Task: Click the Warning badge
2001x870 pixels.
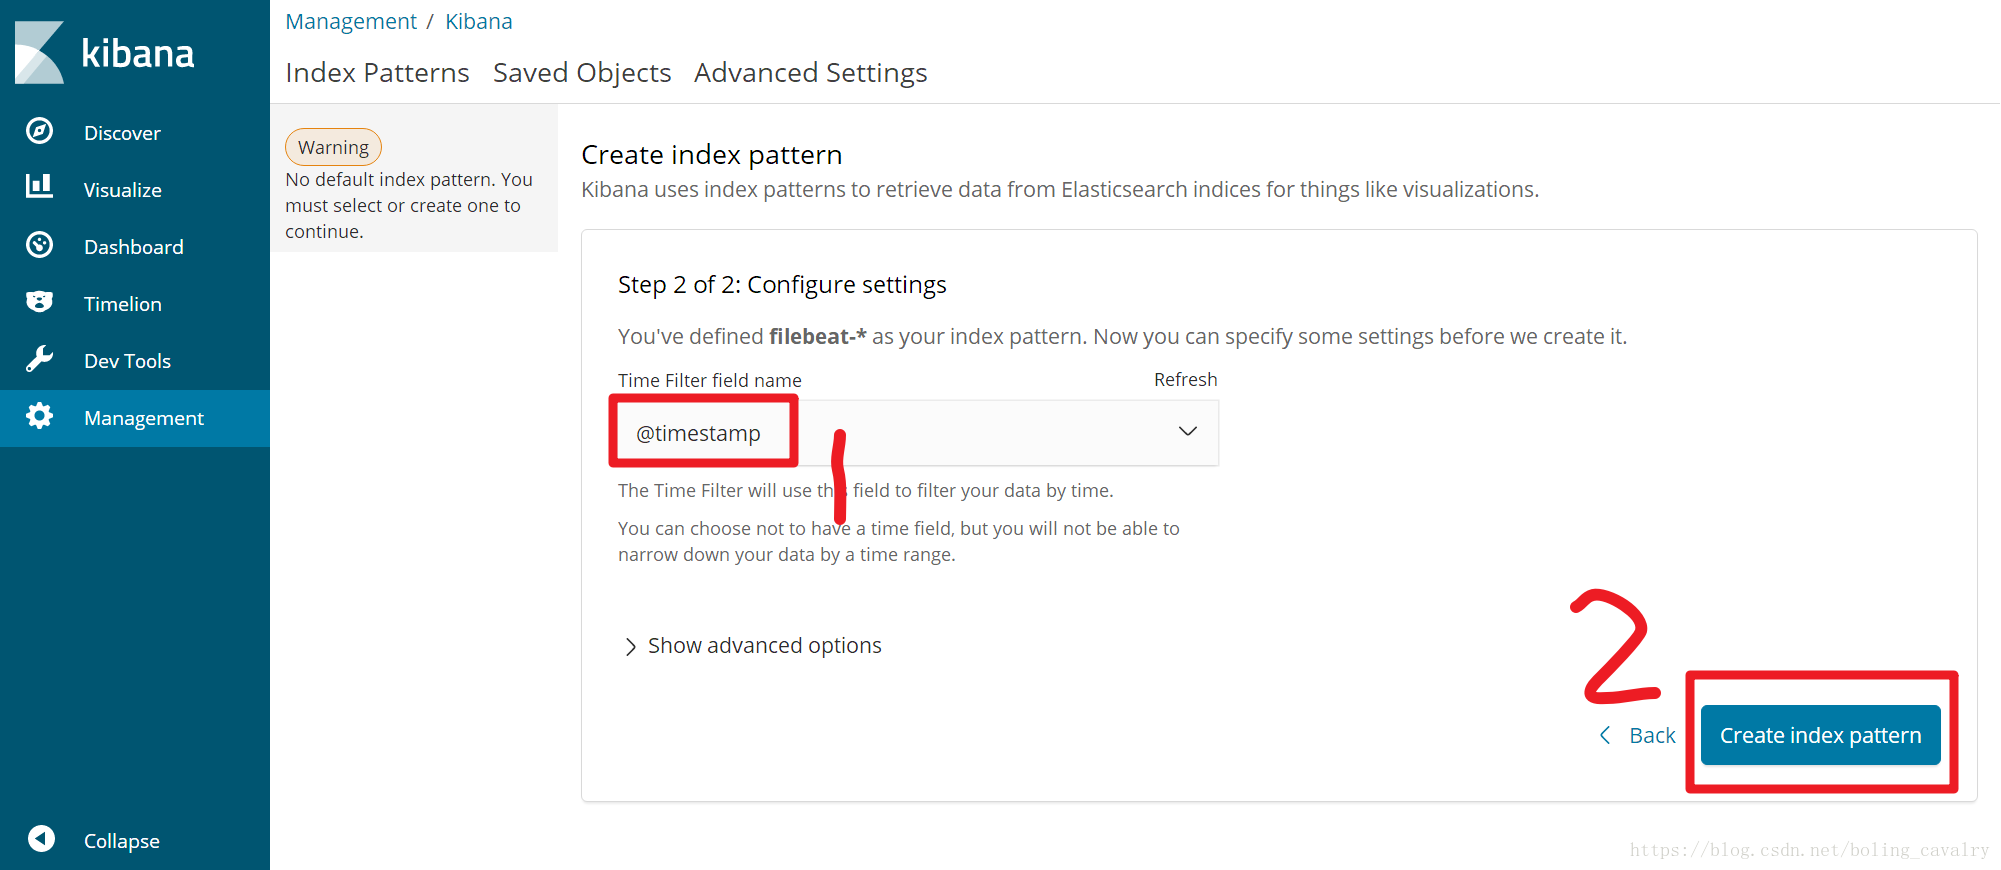Action: (x=333, y=147)
